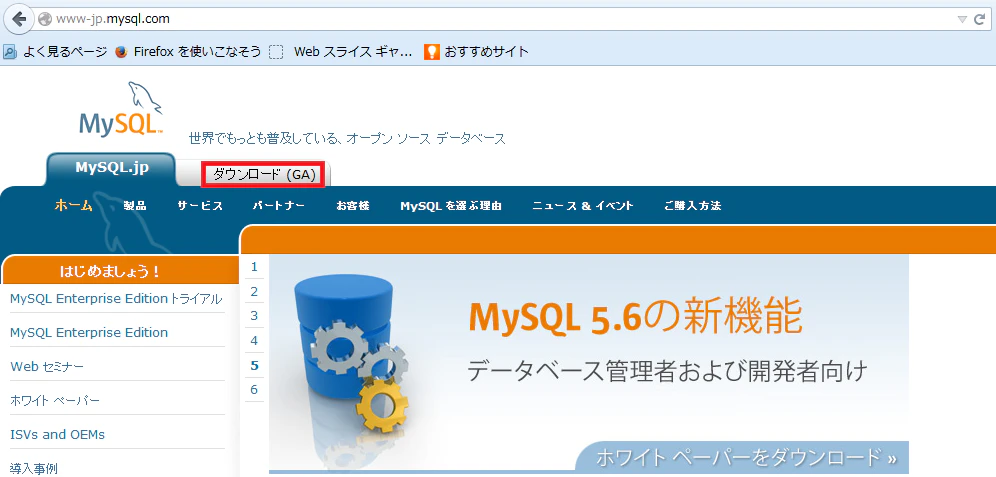This screenshot has height=477, width=996.
Task: Show banner slide 4
Action: click(x=254, y=340)
